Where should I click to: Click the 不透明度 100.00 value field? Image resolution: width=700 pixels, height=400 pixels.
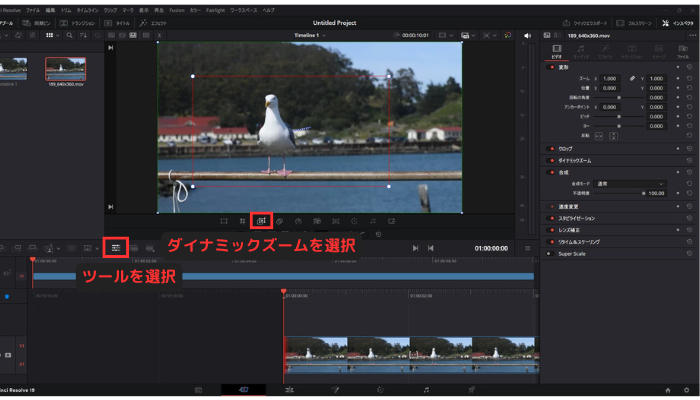click(x=657, y=193)
